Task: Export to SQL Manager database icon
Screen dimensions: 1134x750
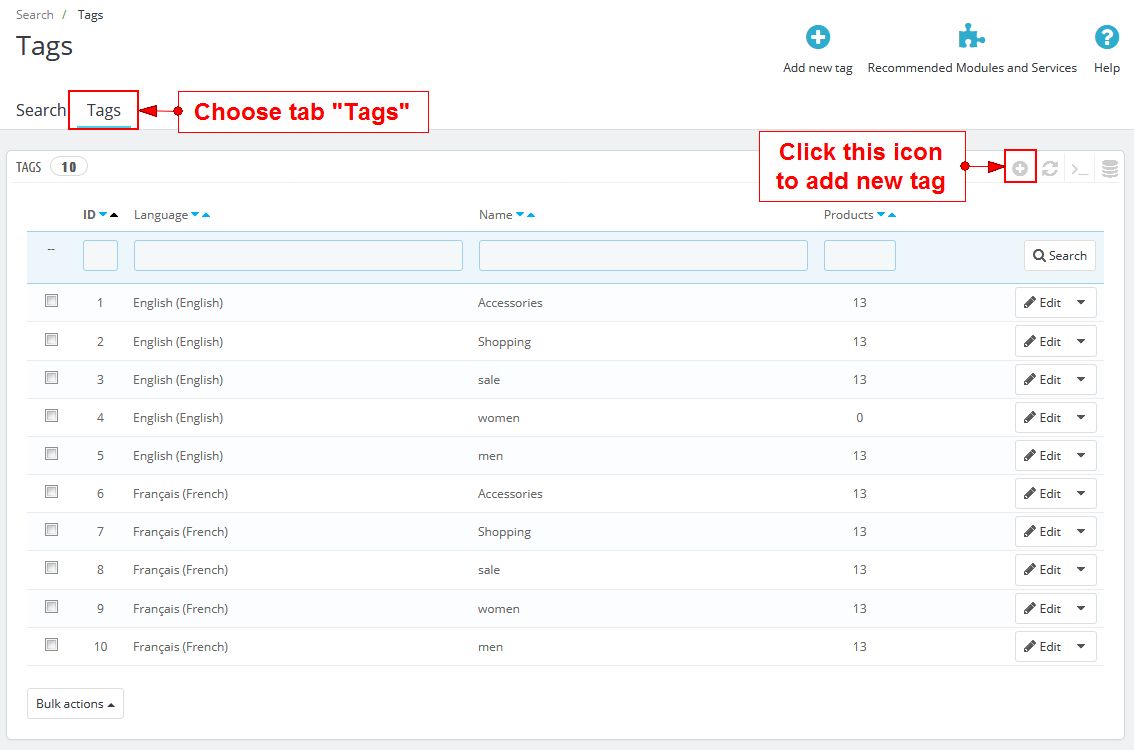Action: 1109,169
